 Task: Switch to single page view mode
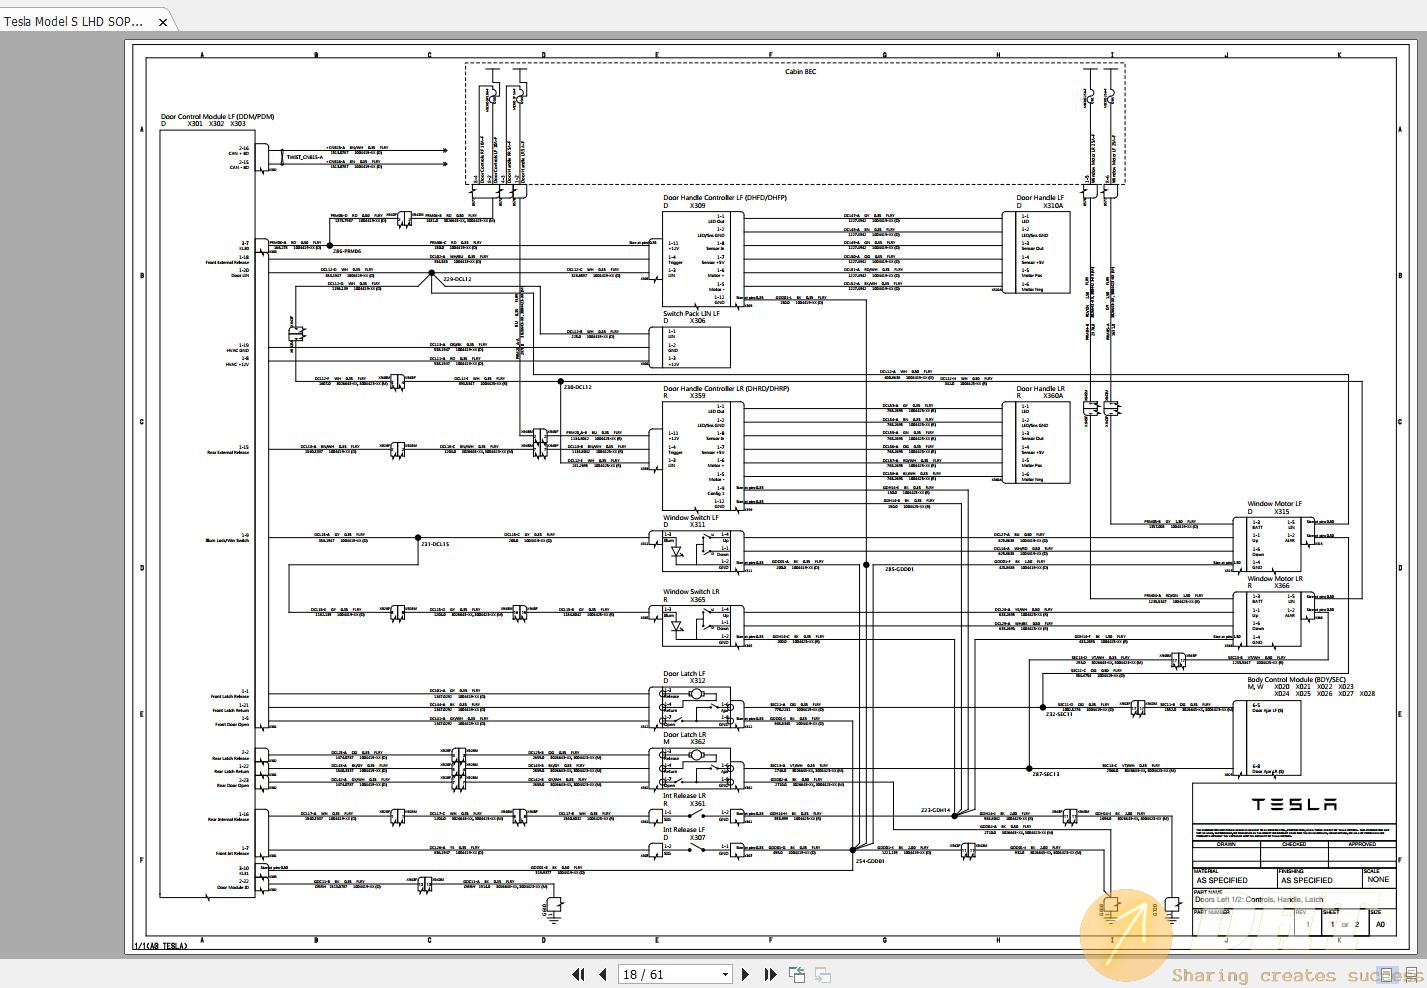click(x=1386, y=974)
